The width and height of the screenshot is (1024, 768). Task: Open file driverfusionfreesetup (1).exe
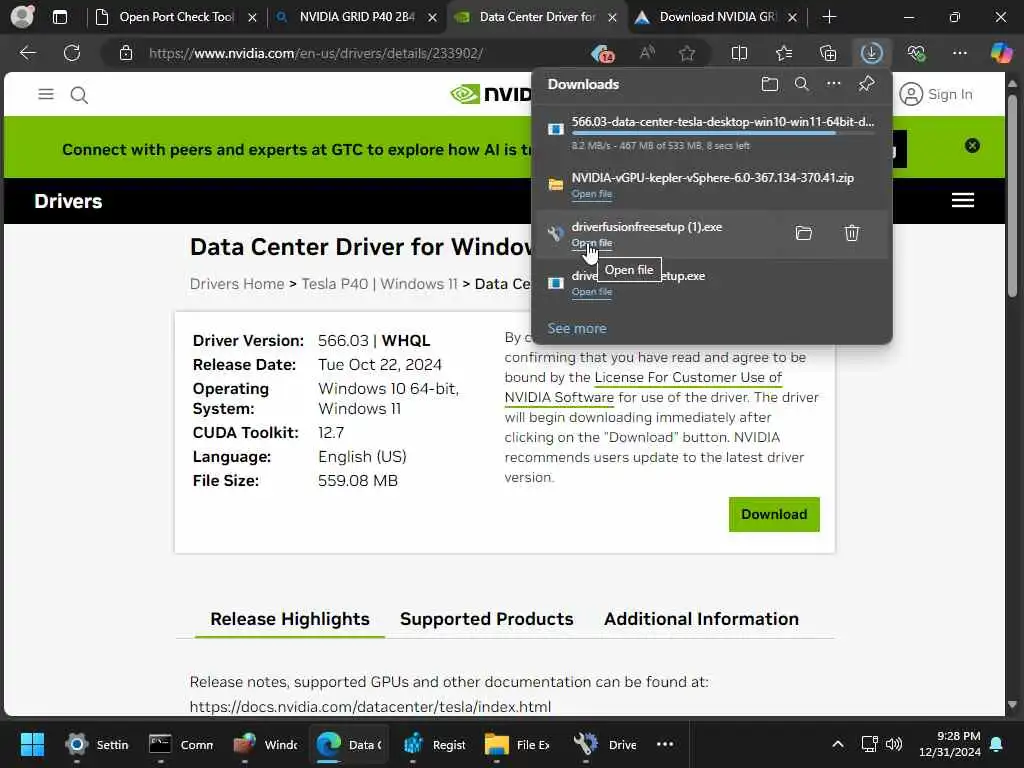click(592, 243)
